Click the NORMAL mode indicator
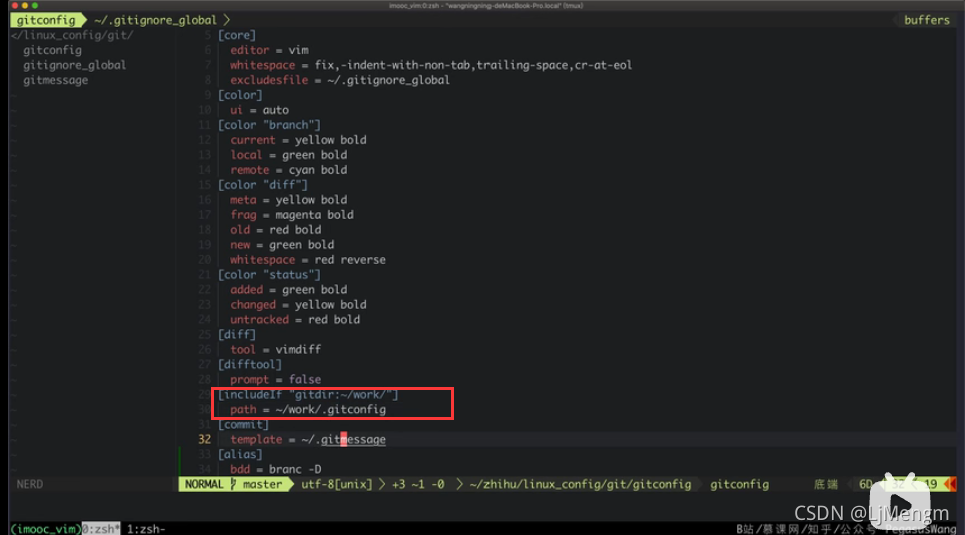 pyautogui.click(x=204, y=485)
